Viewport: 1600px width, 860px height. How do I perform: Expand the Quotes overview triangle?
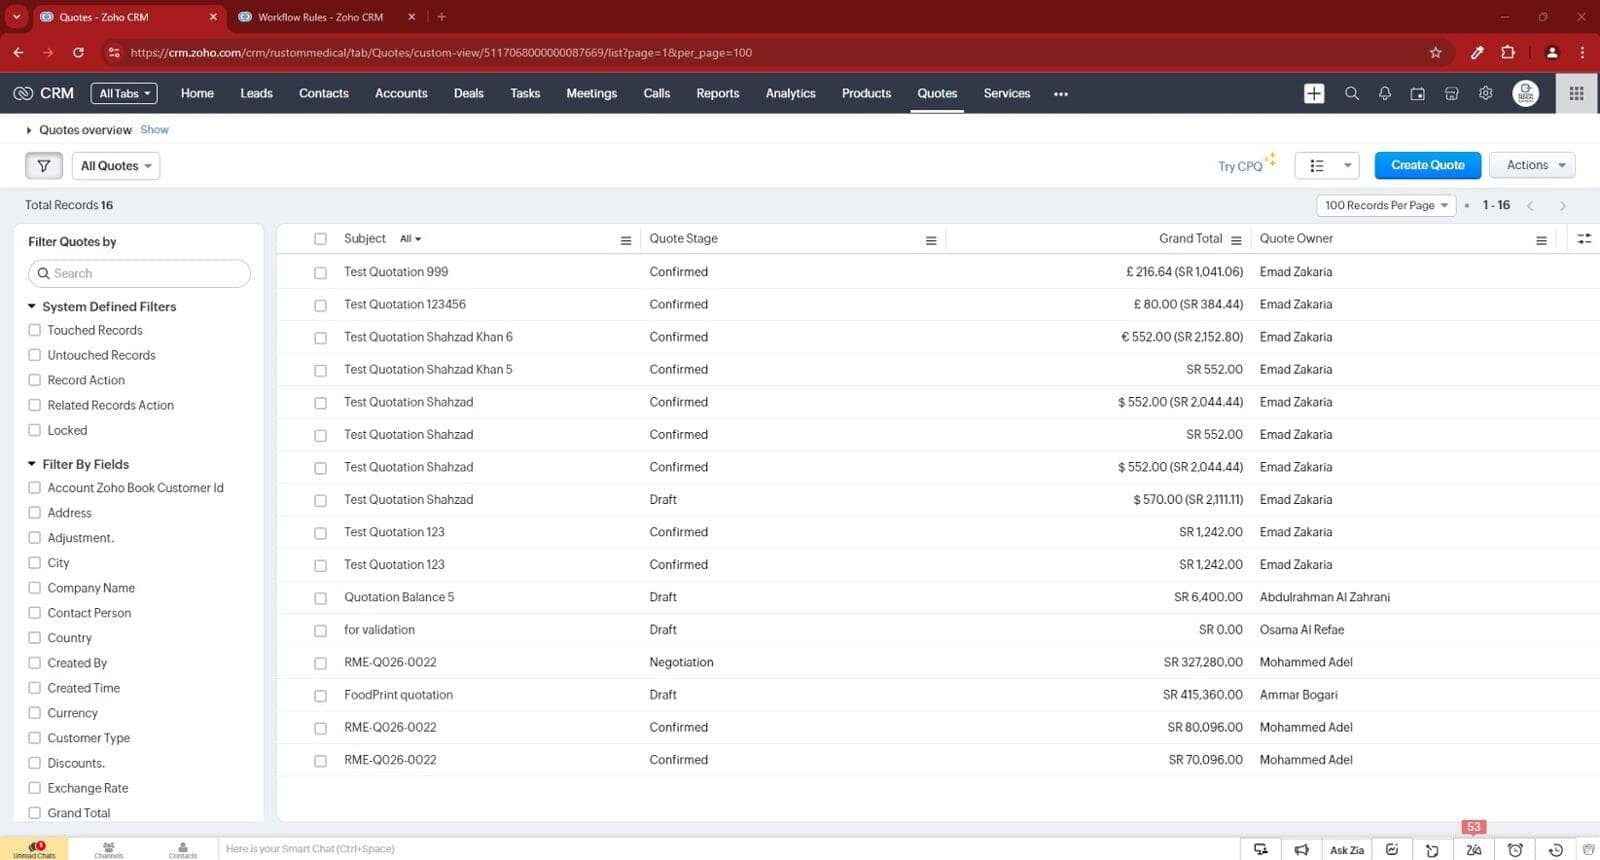[x=29, y=130]
